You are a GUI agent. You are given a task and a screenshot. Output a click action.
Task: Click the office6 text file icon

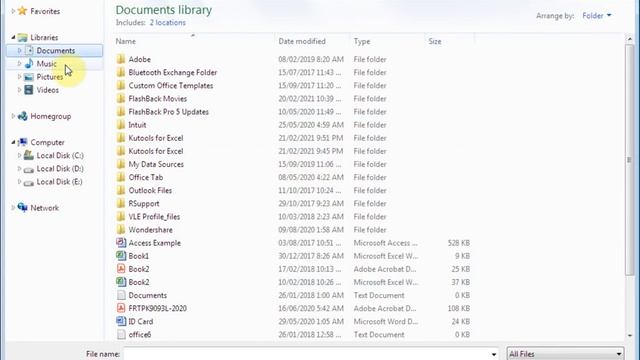121,334
